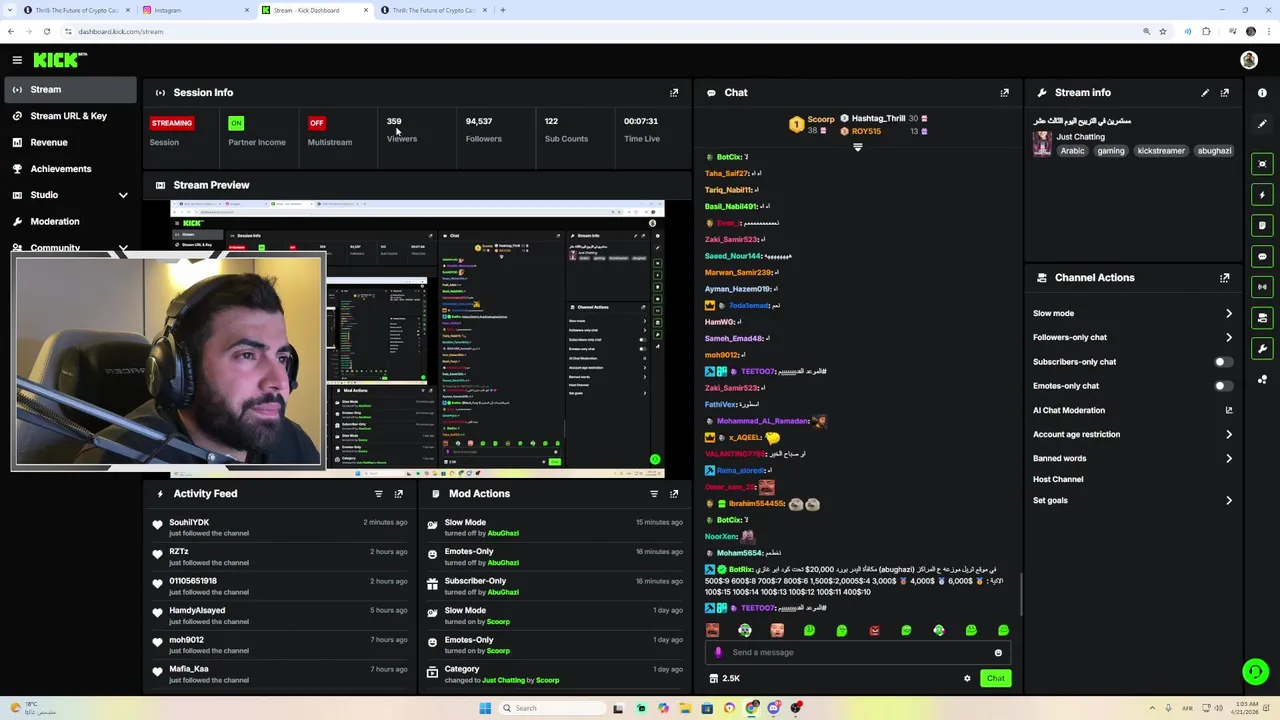The height and width of the screenshot is (720, 1280).
Task: Open SouhilYDK in Activity Feed
Action: pyautogui.click(x=189, y=522)
